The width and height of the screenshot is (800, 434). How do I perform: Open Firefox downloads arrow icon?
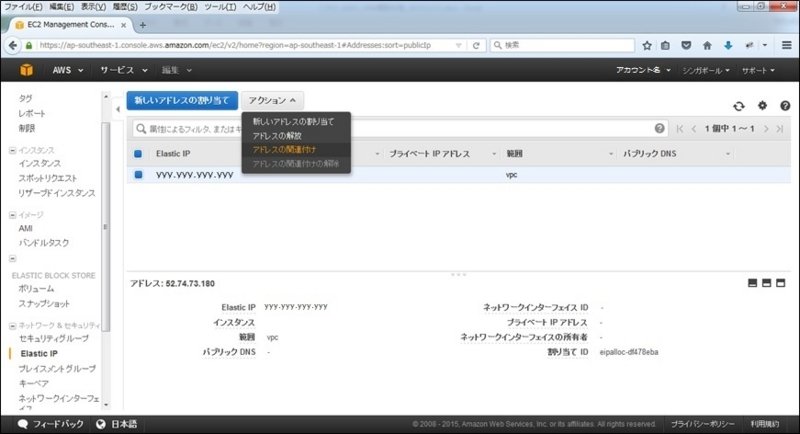click(728, 45)
